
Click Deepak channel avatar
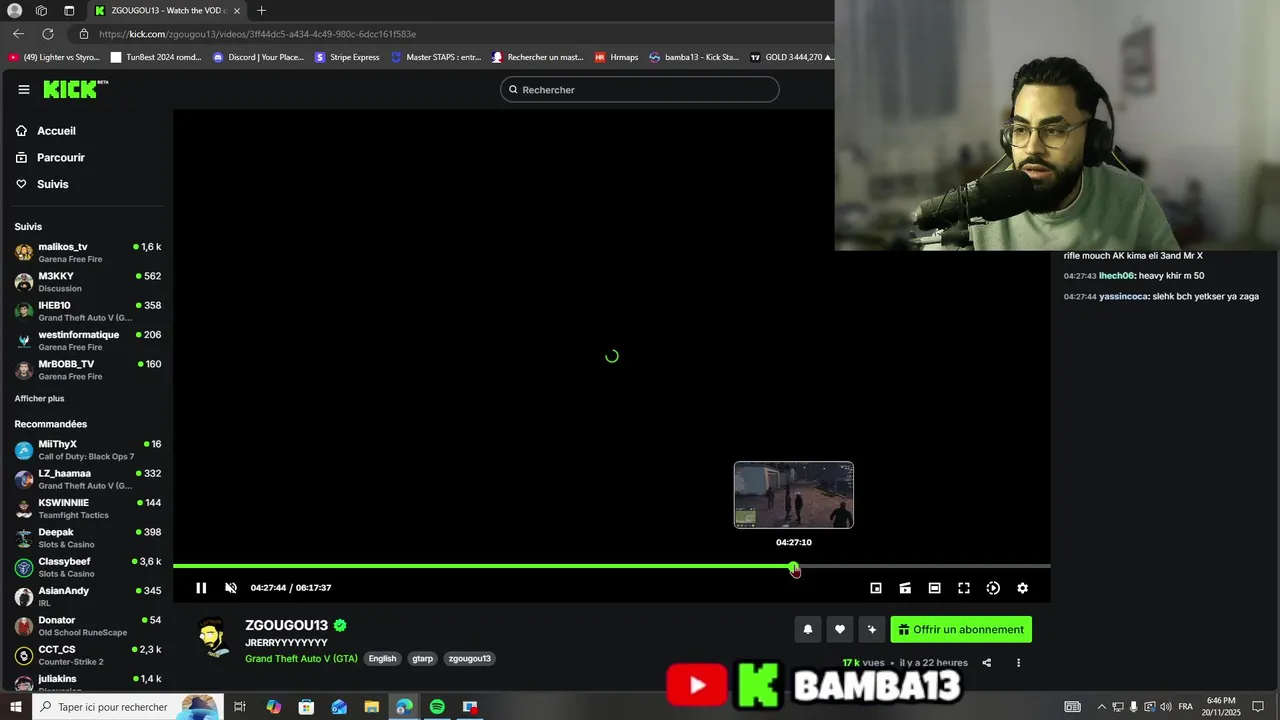(x=24, y=538)
